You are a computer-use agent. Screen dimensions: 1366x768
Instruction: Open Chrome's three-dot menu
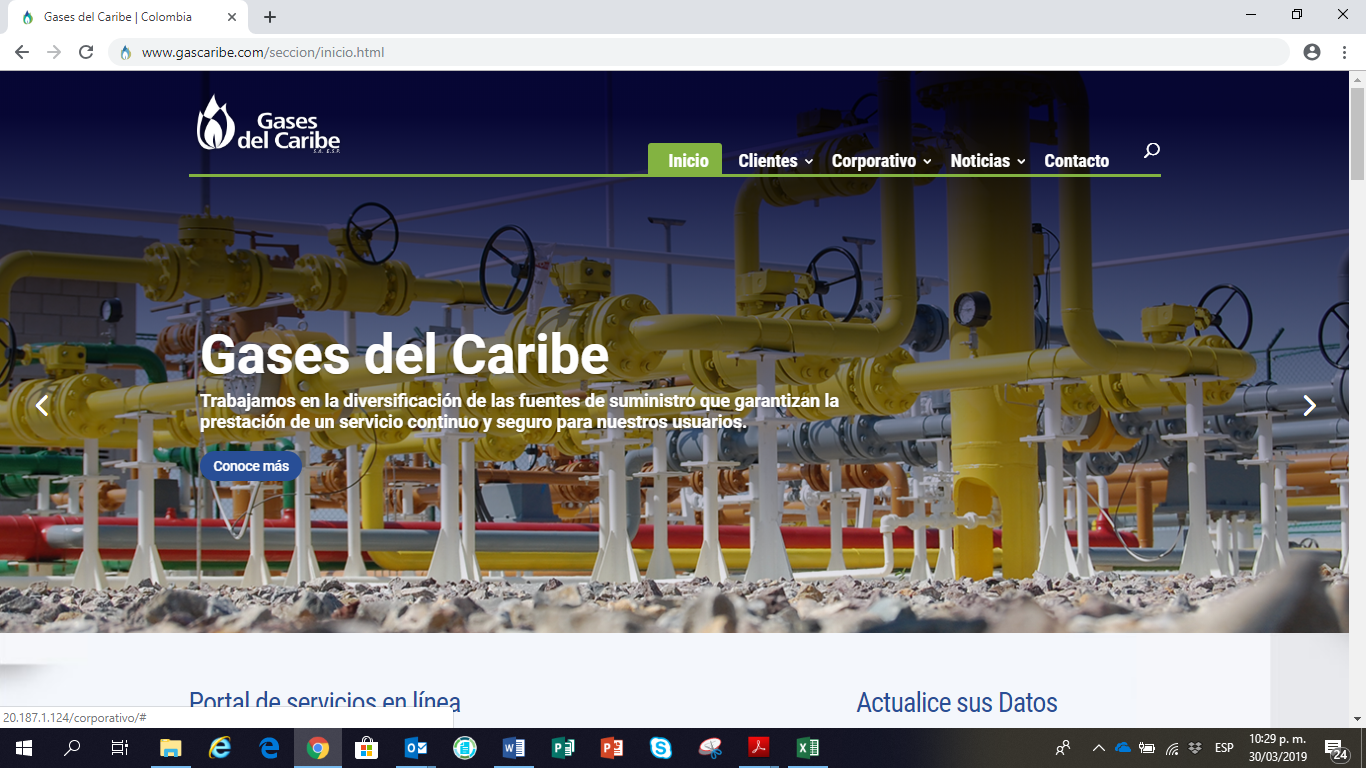pyautogui.click(x=1344, y=52)
